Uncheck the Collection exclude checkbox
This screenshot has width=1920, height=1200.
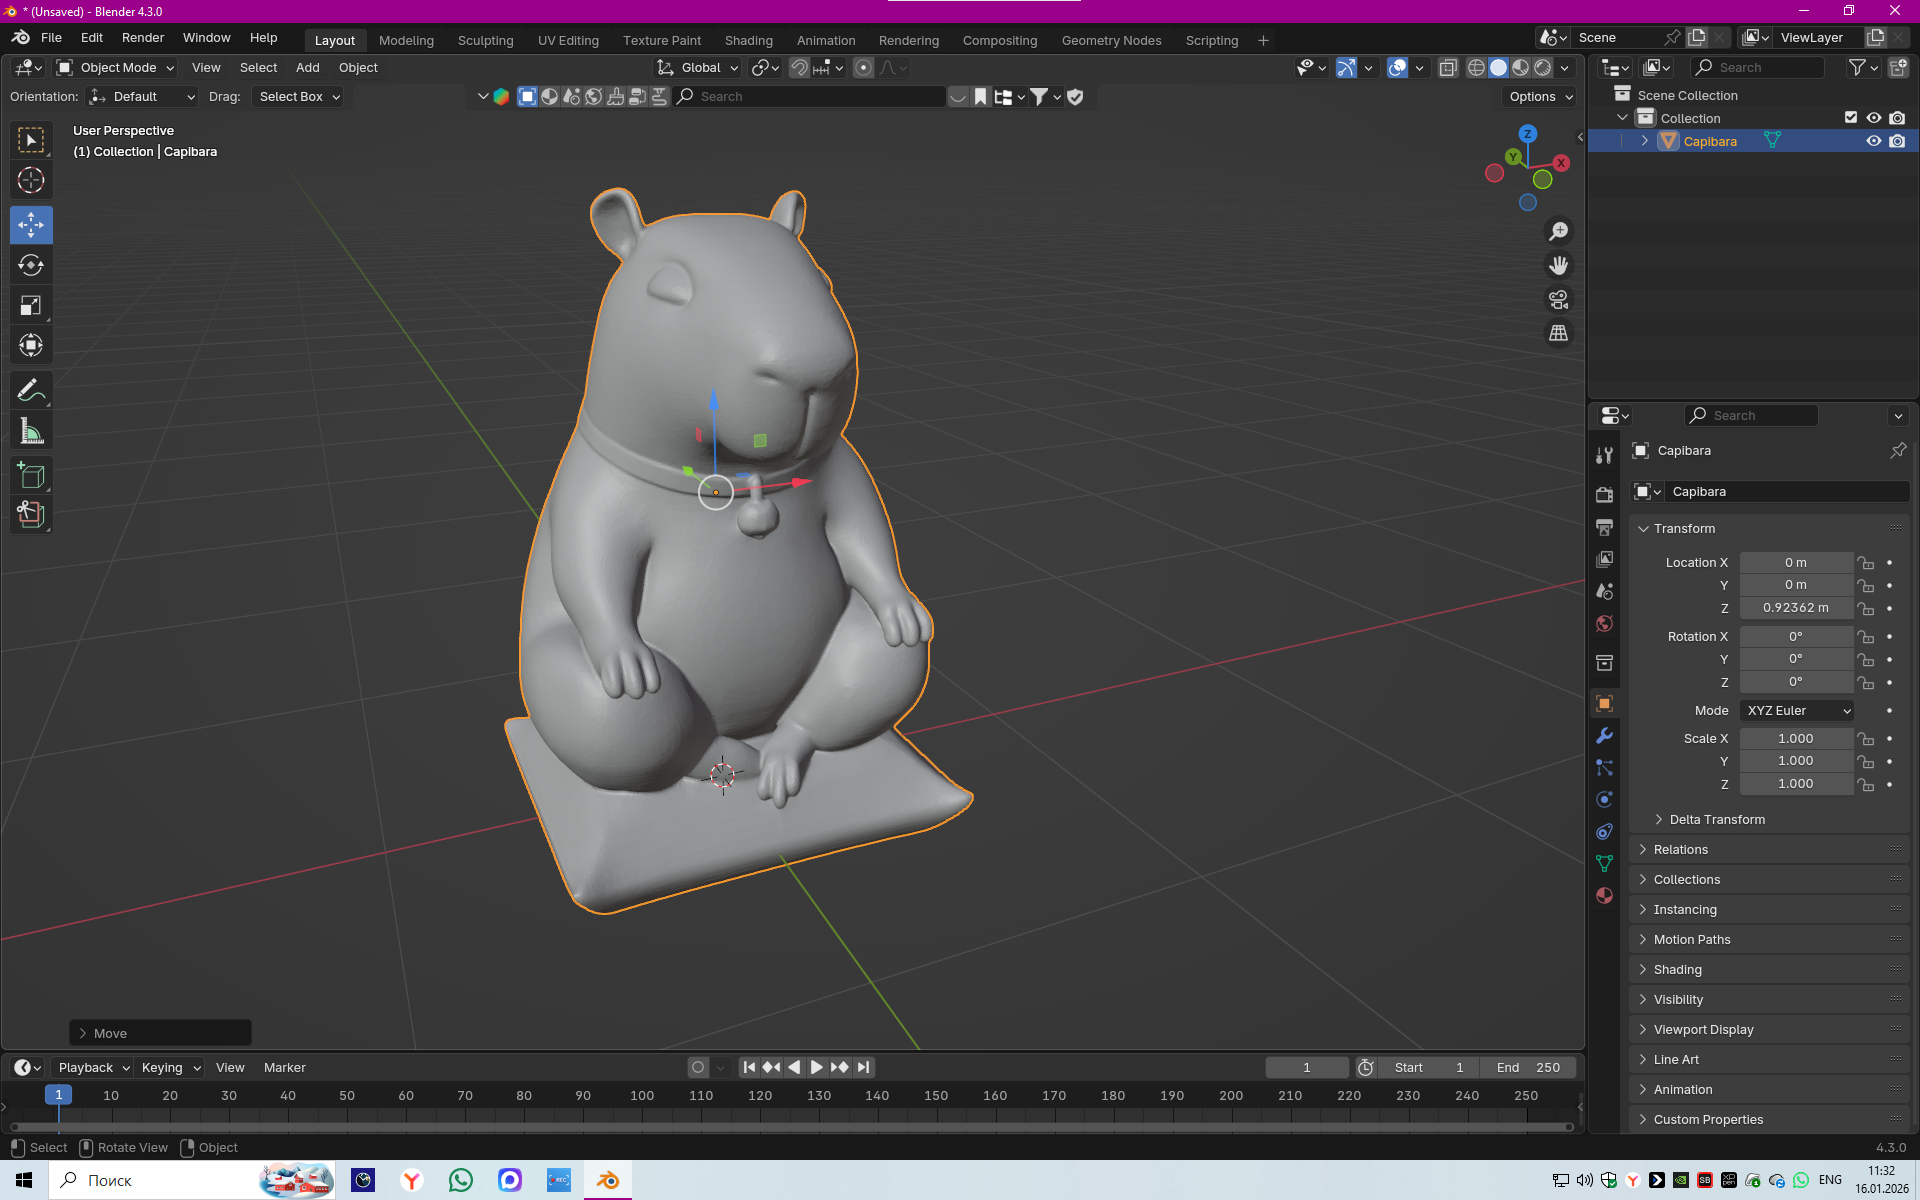click(1851, 118)
